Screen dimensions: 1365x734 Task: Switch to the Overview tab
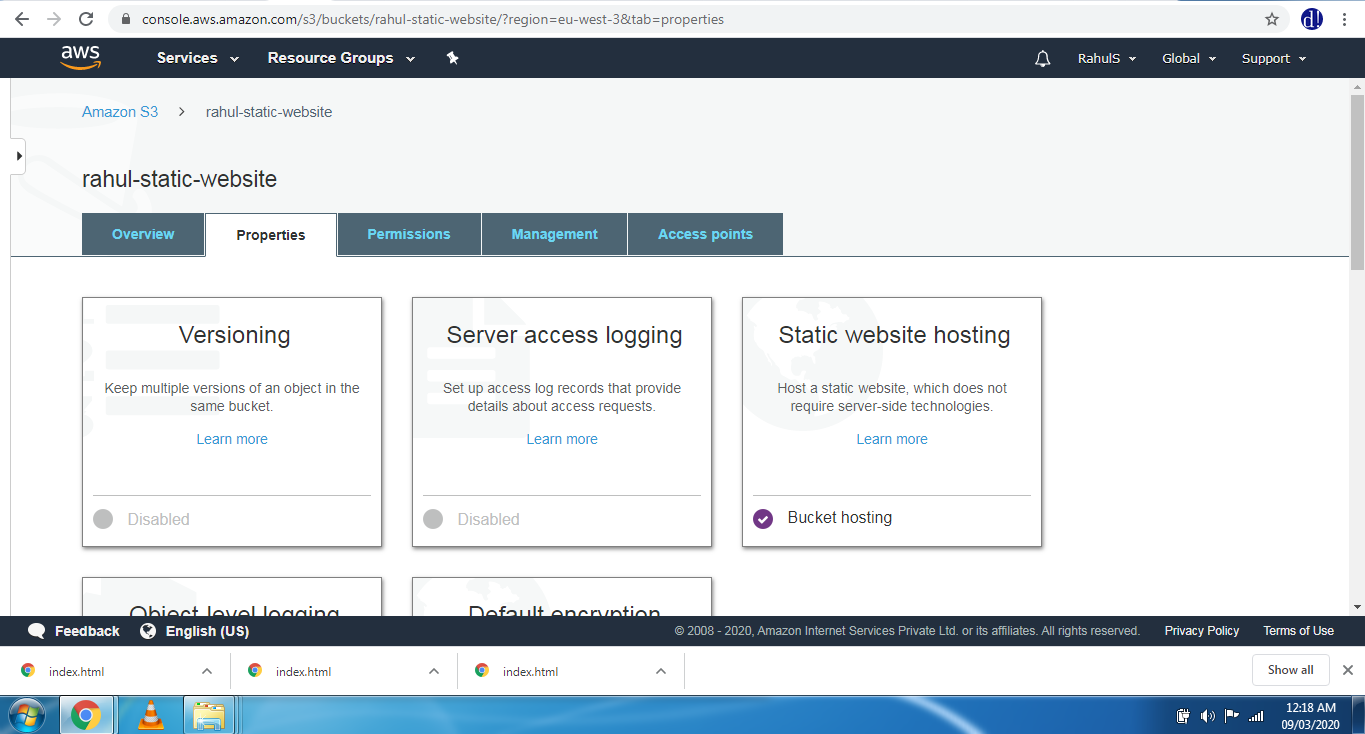tap(143, 234)
